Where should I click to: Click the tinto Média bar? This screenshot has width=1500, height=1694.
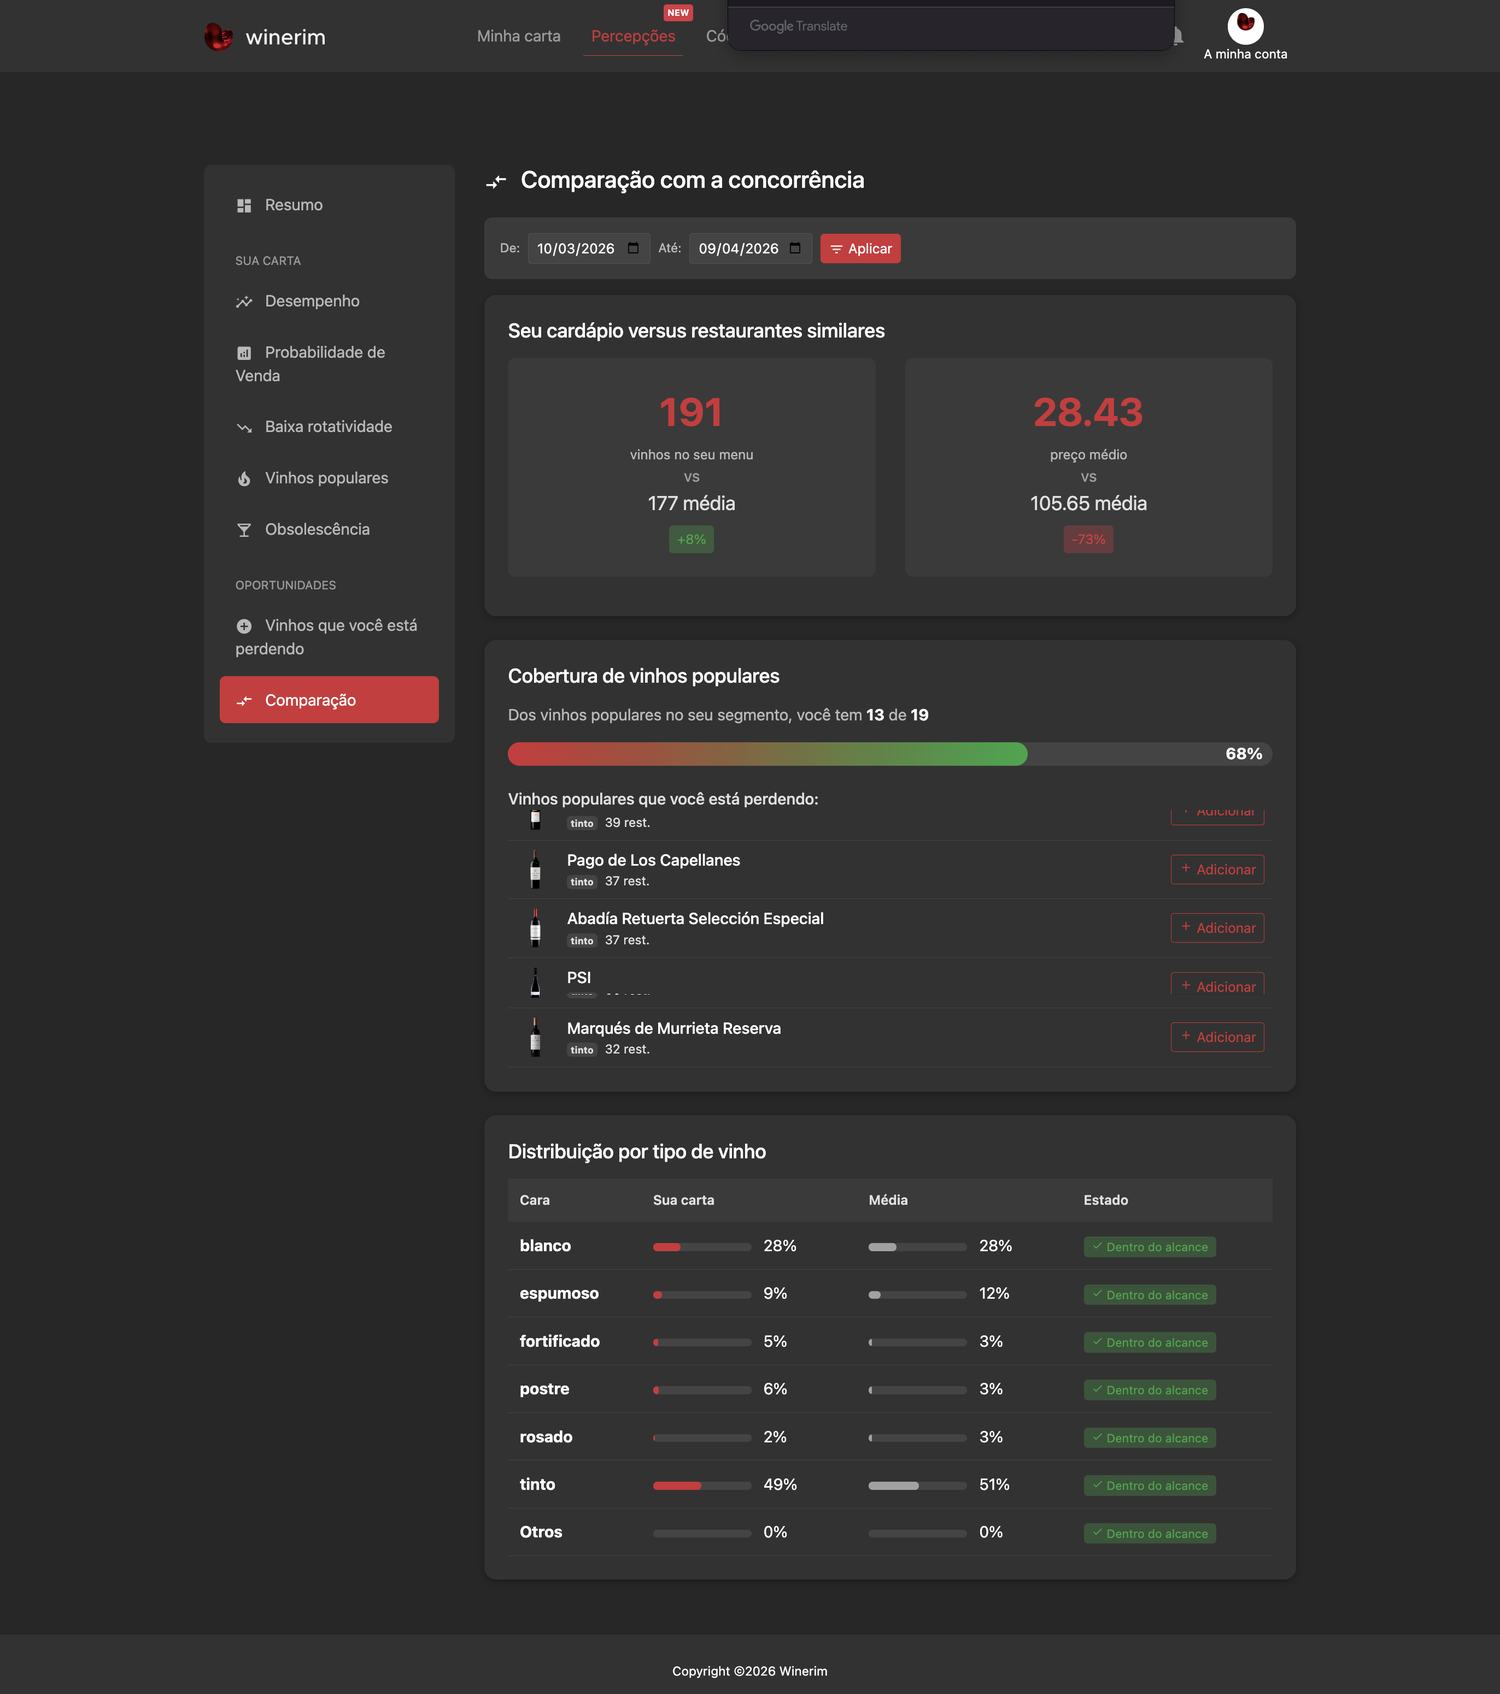click(917, 1486)
